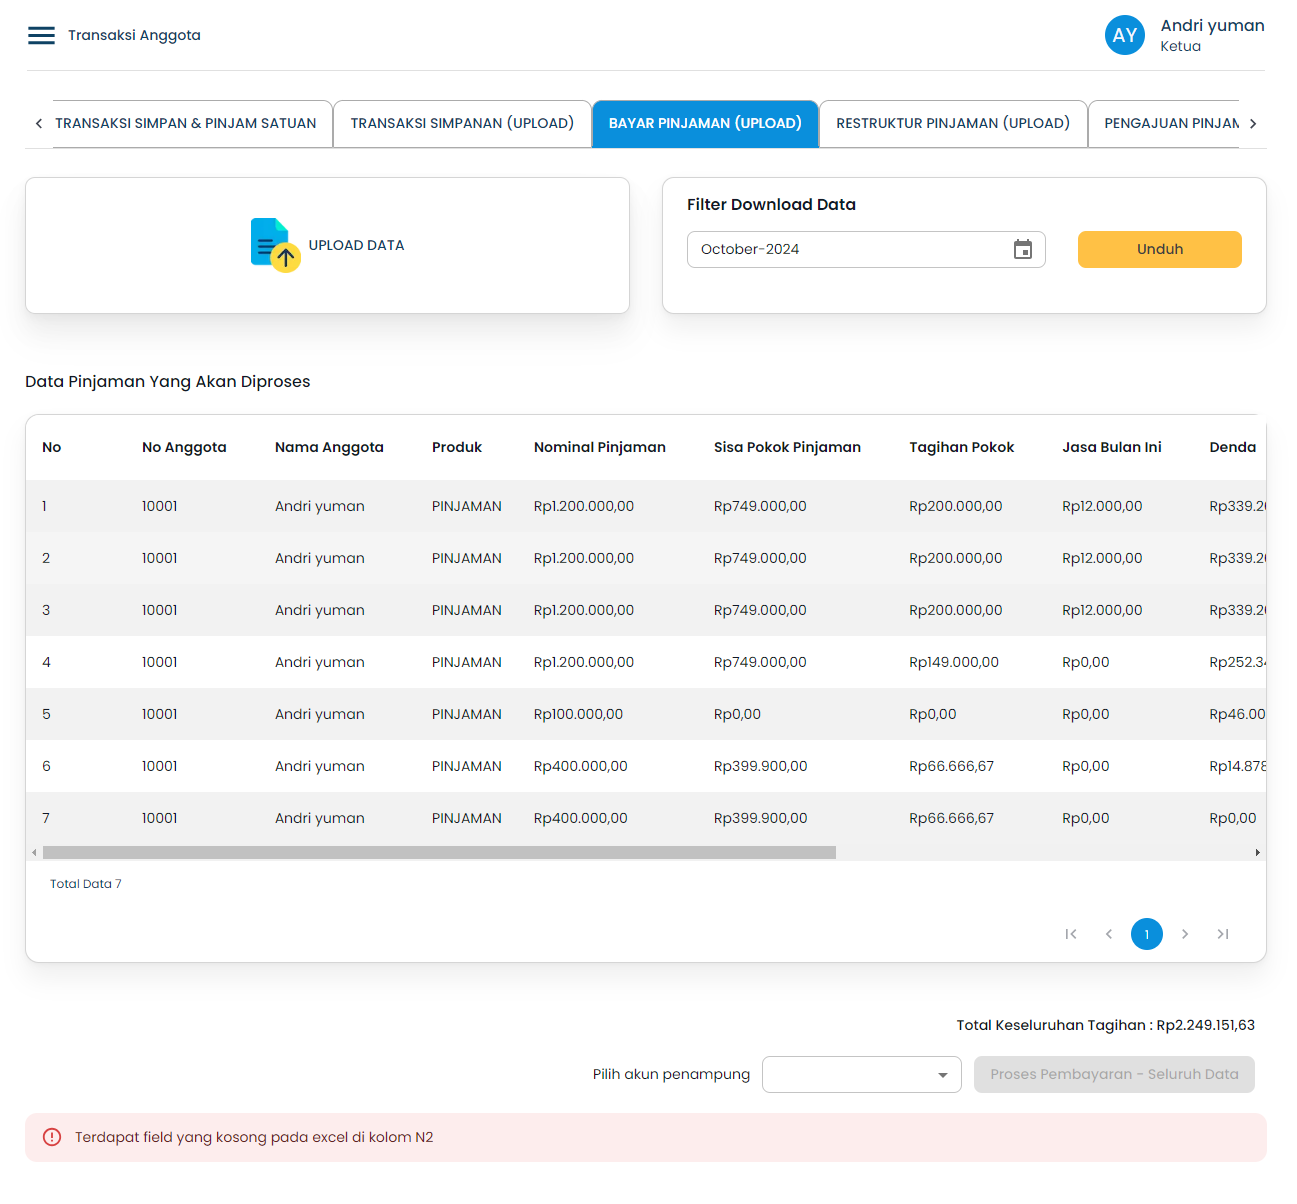This screenshot has width=1297, height=1204.
Task: Open the calendar date picker icon
Action: (1022, 250)
